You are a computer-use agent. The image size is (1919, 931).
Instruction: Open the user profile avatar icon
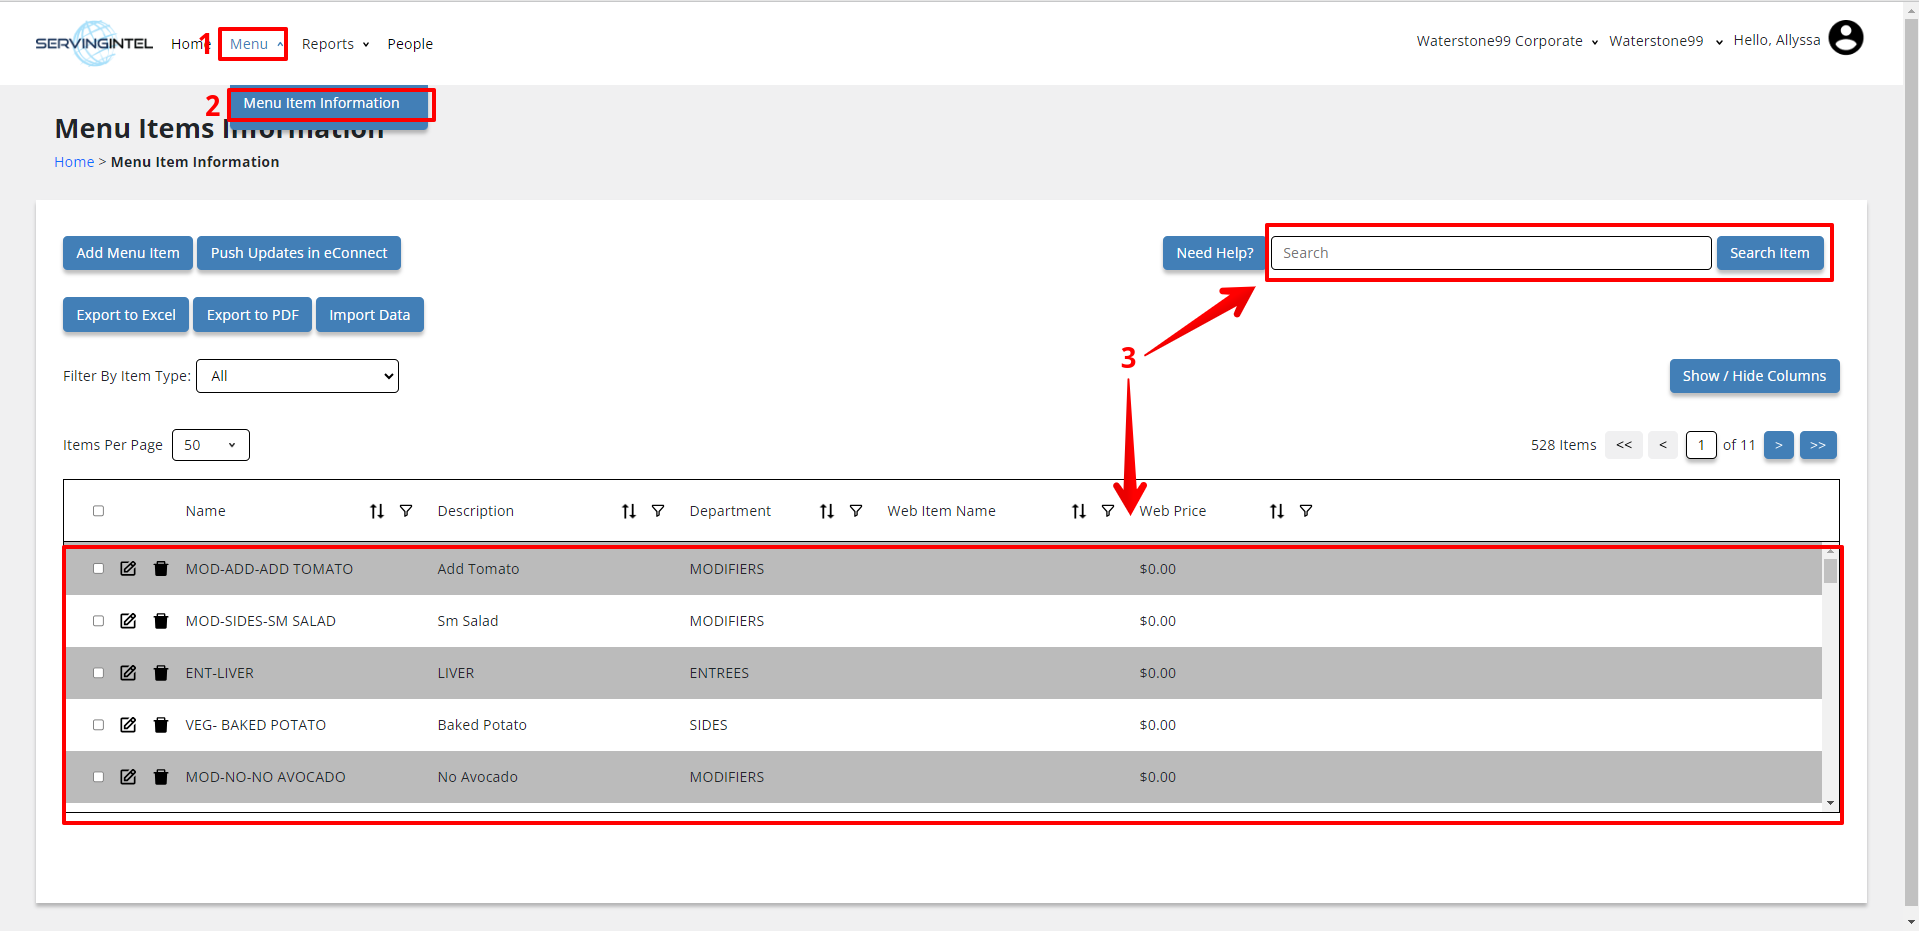[x=1845, y=39]
